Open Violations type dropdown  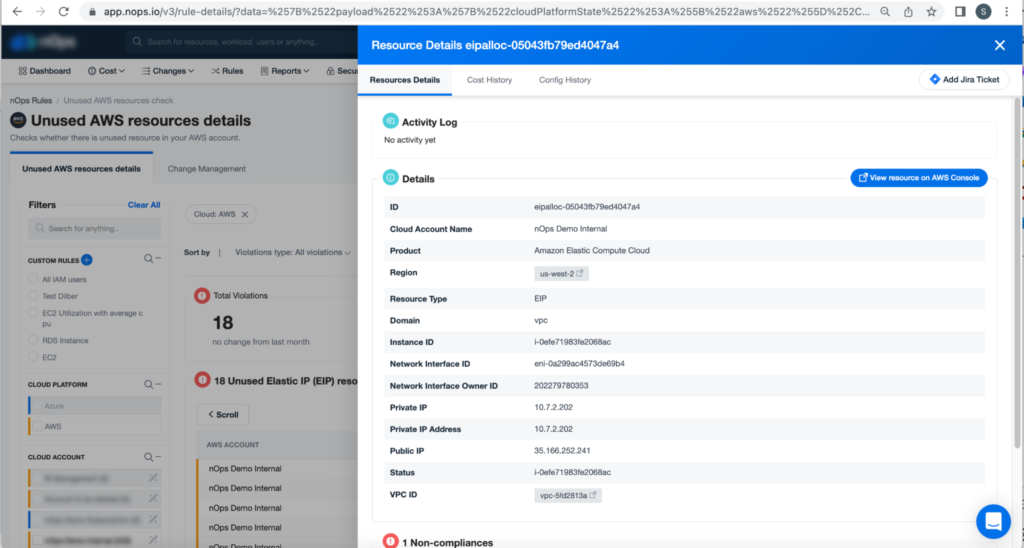(293, 252)
